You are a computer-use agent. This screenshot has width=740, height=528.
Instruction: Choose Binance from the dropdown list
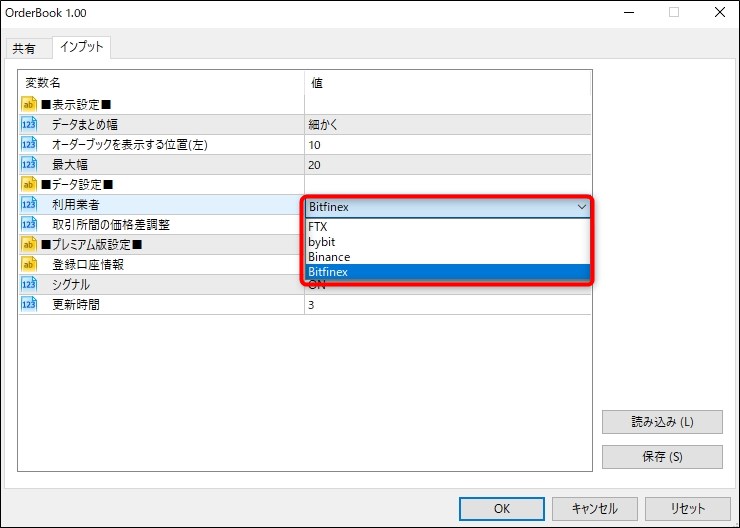tap(447, 257)
